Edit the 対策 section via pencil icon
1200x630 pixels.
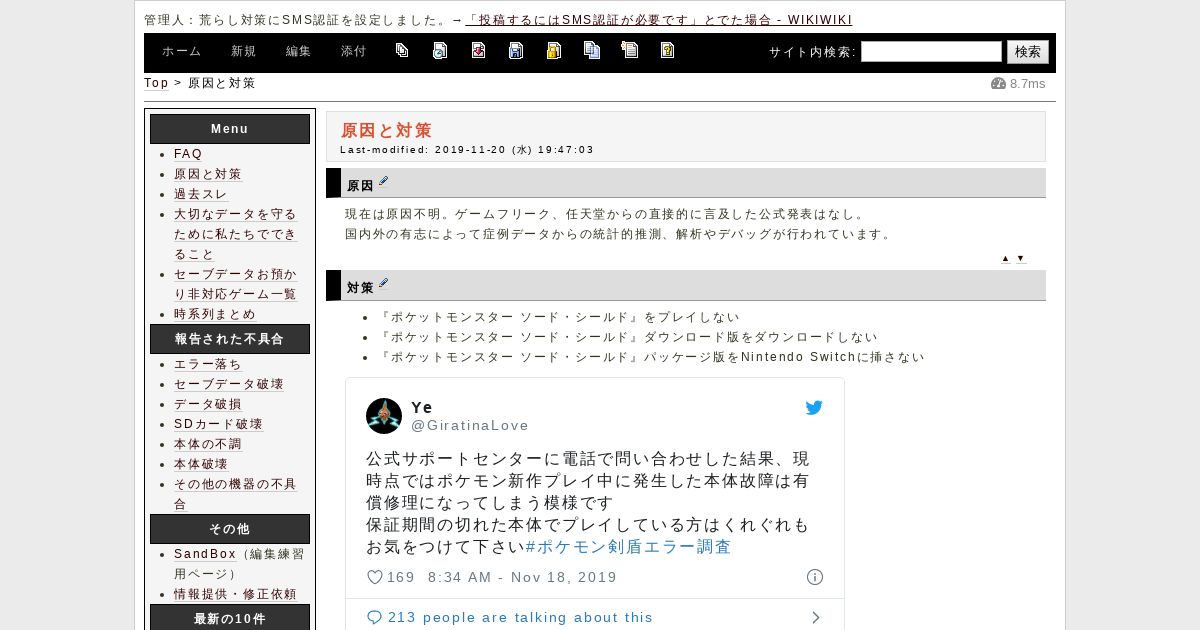coord(383,284)
